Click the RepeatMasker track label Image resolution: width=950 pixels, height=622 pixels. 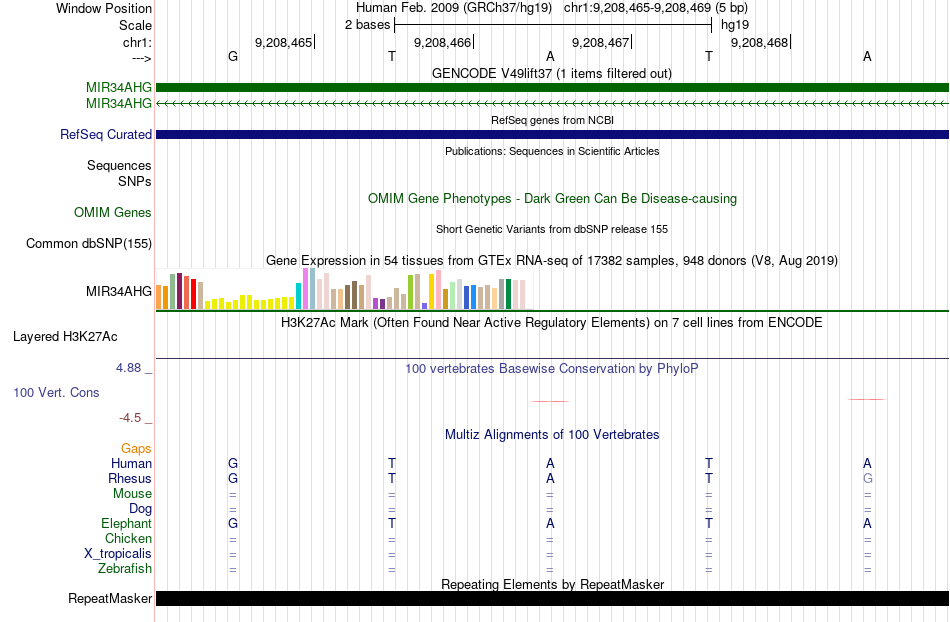(x=110, y=598)
